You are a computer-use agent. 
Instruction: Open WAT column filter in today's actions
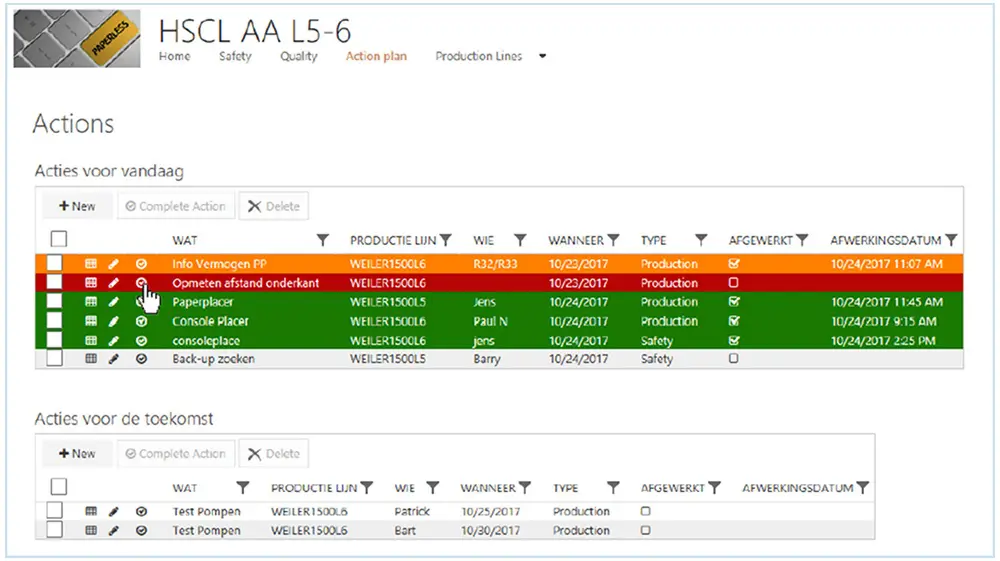pyautogui.click(x=323, y=240)
